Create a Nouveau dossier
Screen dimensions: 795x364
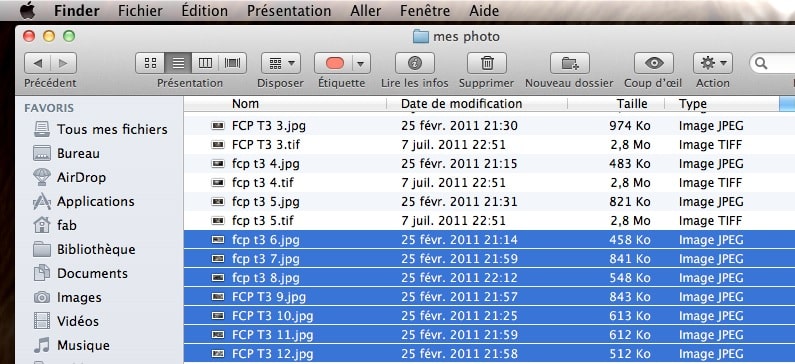[x=570, y=63]
